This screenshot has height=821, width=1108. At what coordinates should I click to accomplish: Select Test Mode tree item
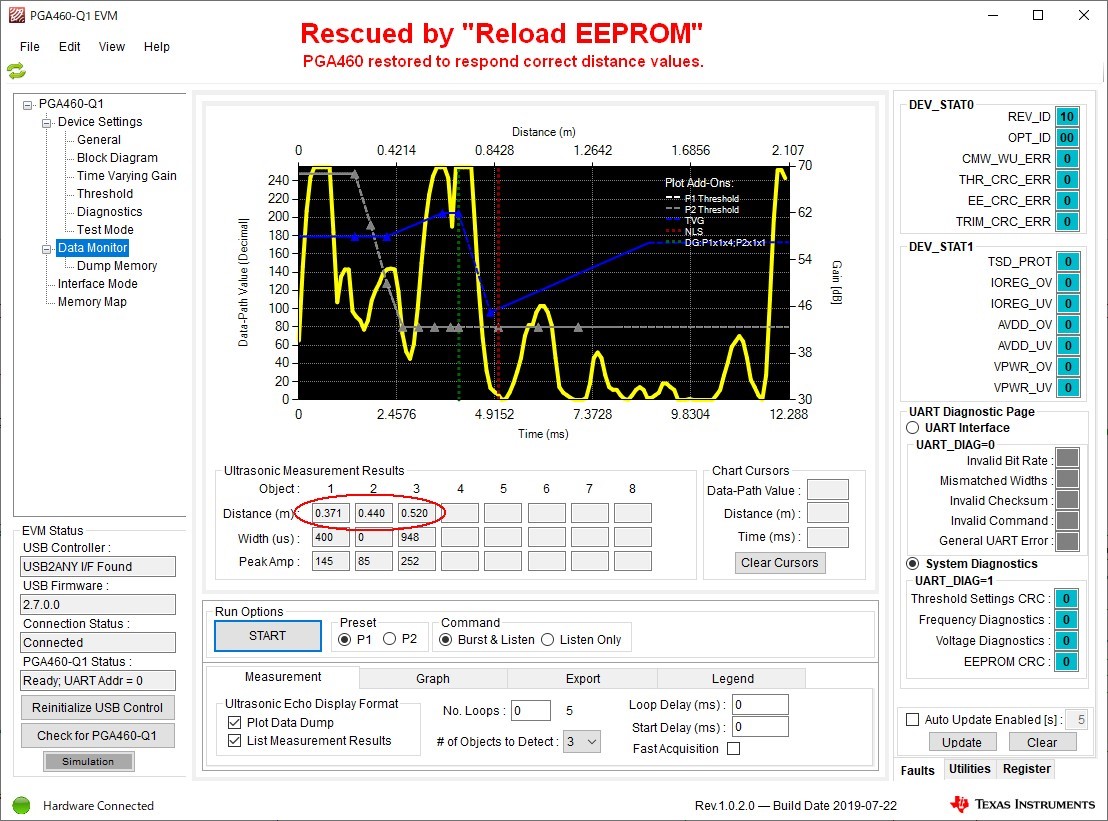coord(105,230)
